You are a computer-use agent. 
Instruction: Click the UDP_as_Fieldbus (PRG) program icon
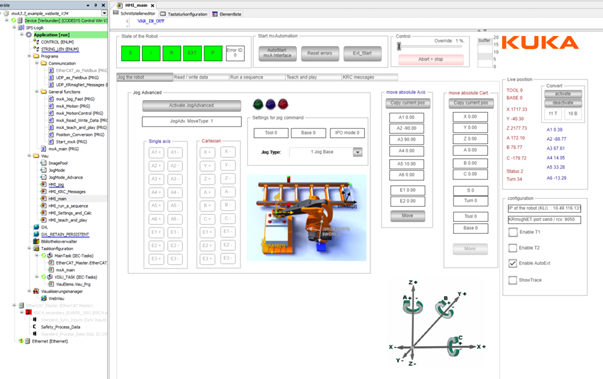[51, 78]
